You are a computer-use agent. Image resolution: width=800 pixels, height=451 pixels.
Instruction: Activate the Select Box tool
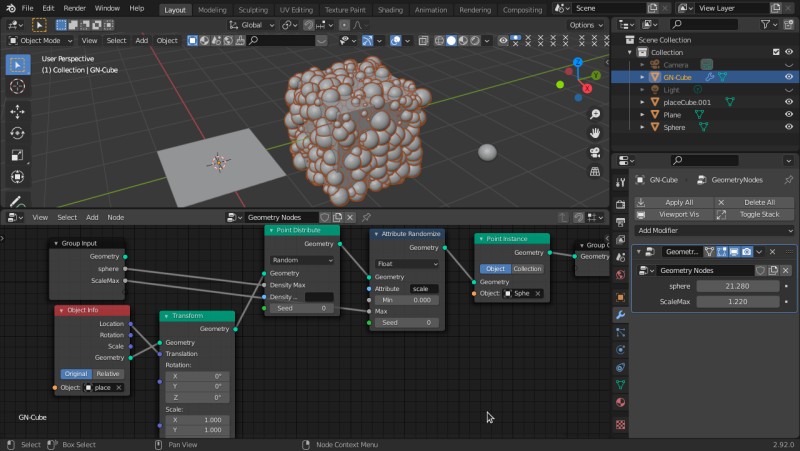pos(17,65)
